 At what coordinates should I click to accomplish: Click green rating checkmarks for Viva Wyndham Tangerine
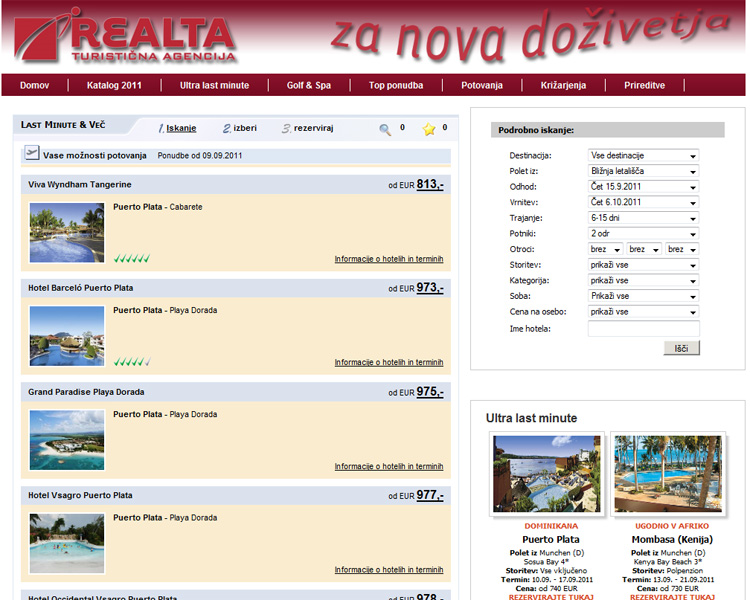(132, 258)
